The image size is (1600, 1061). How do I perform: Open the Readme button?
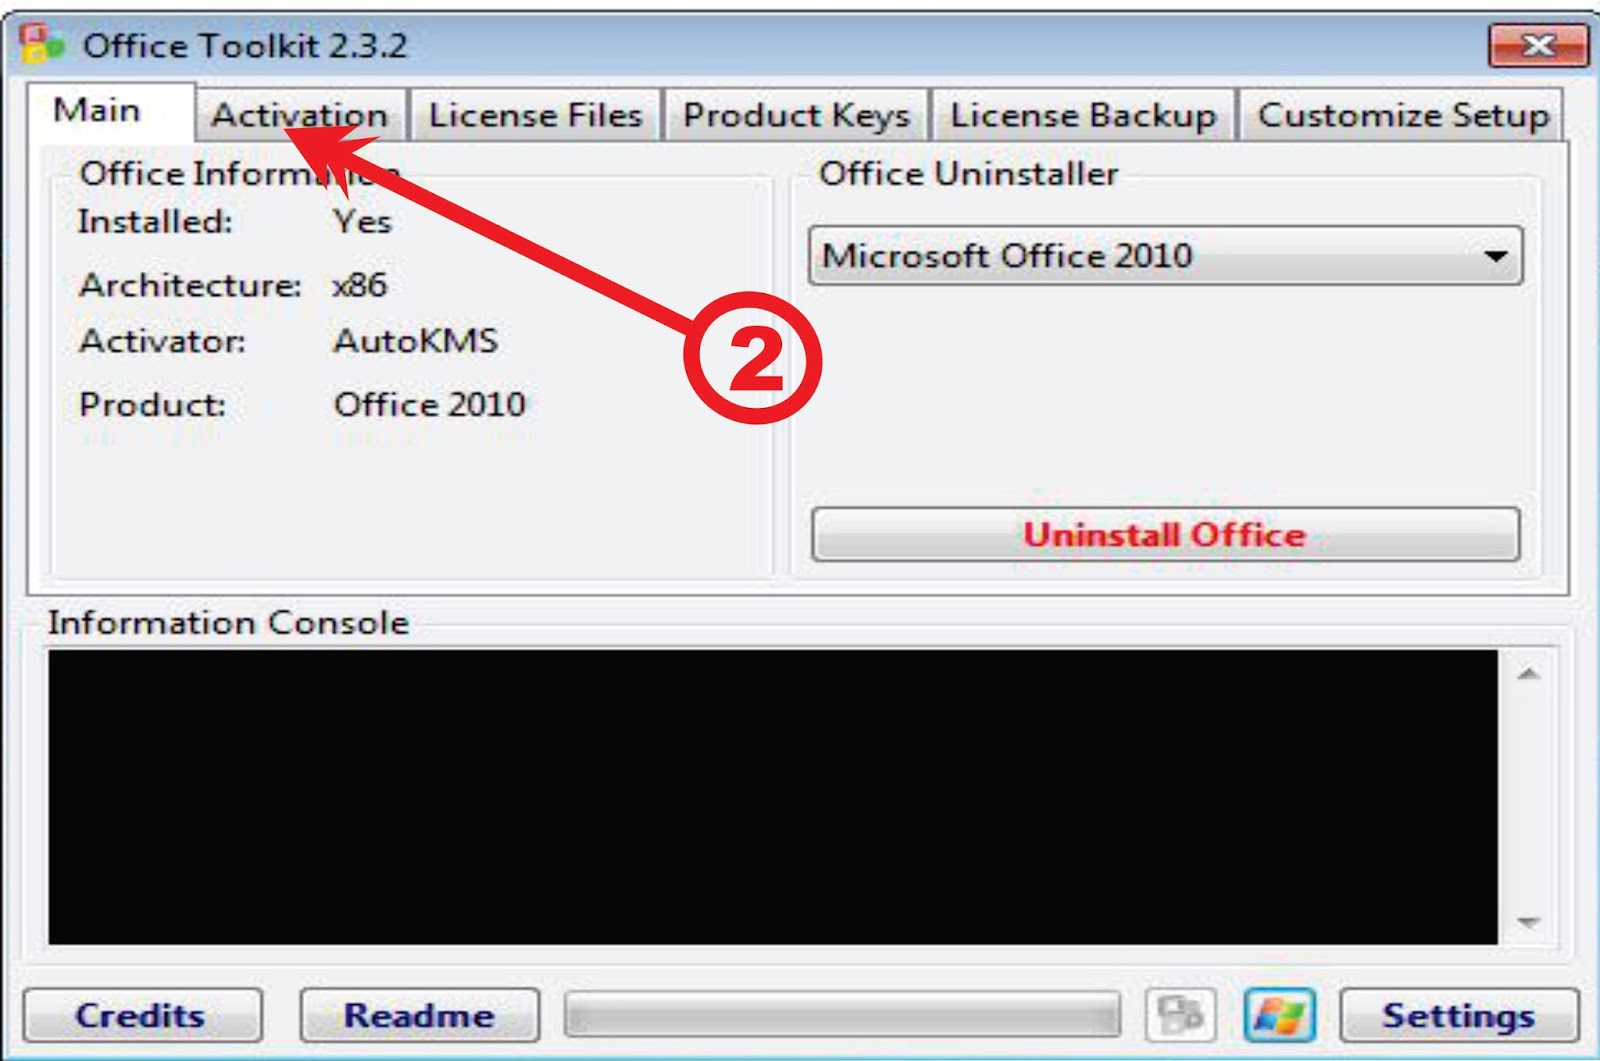(419, 1016)
